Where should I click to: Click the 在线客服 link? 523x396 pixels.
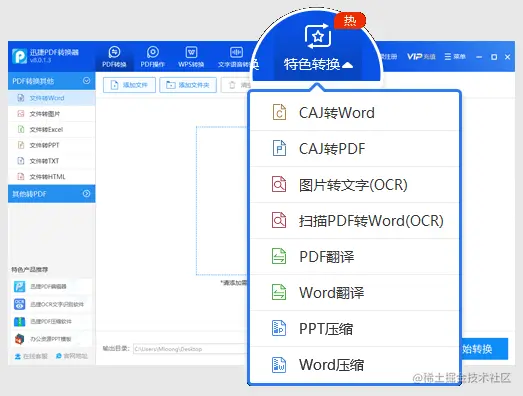point(31,356)
